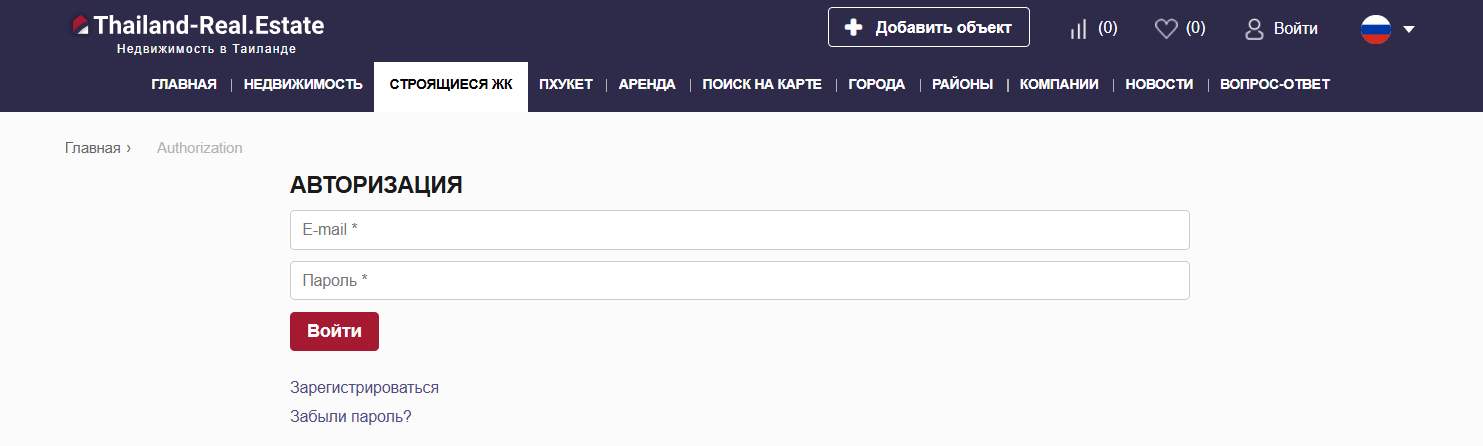Follow the Зарегистрироваться link
The image size is (1483, 446).
364,388
